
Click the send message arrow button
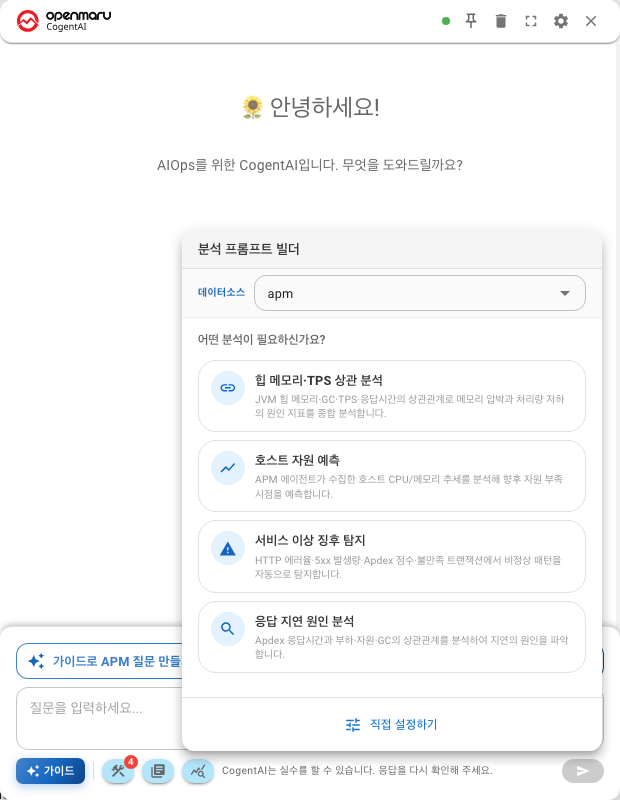583,770
